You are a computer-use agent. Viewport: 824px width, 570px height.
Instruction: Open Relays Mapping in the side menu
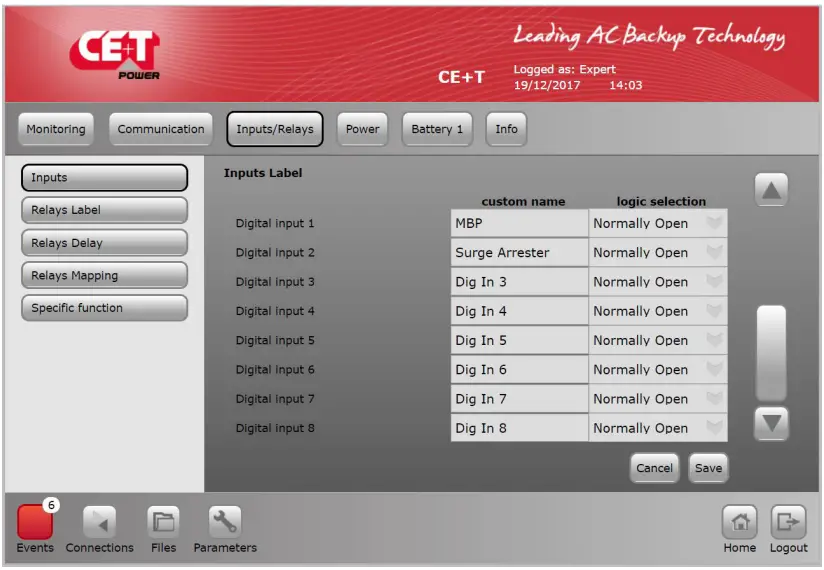click(105, 275)
